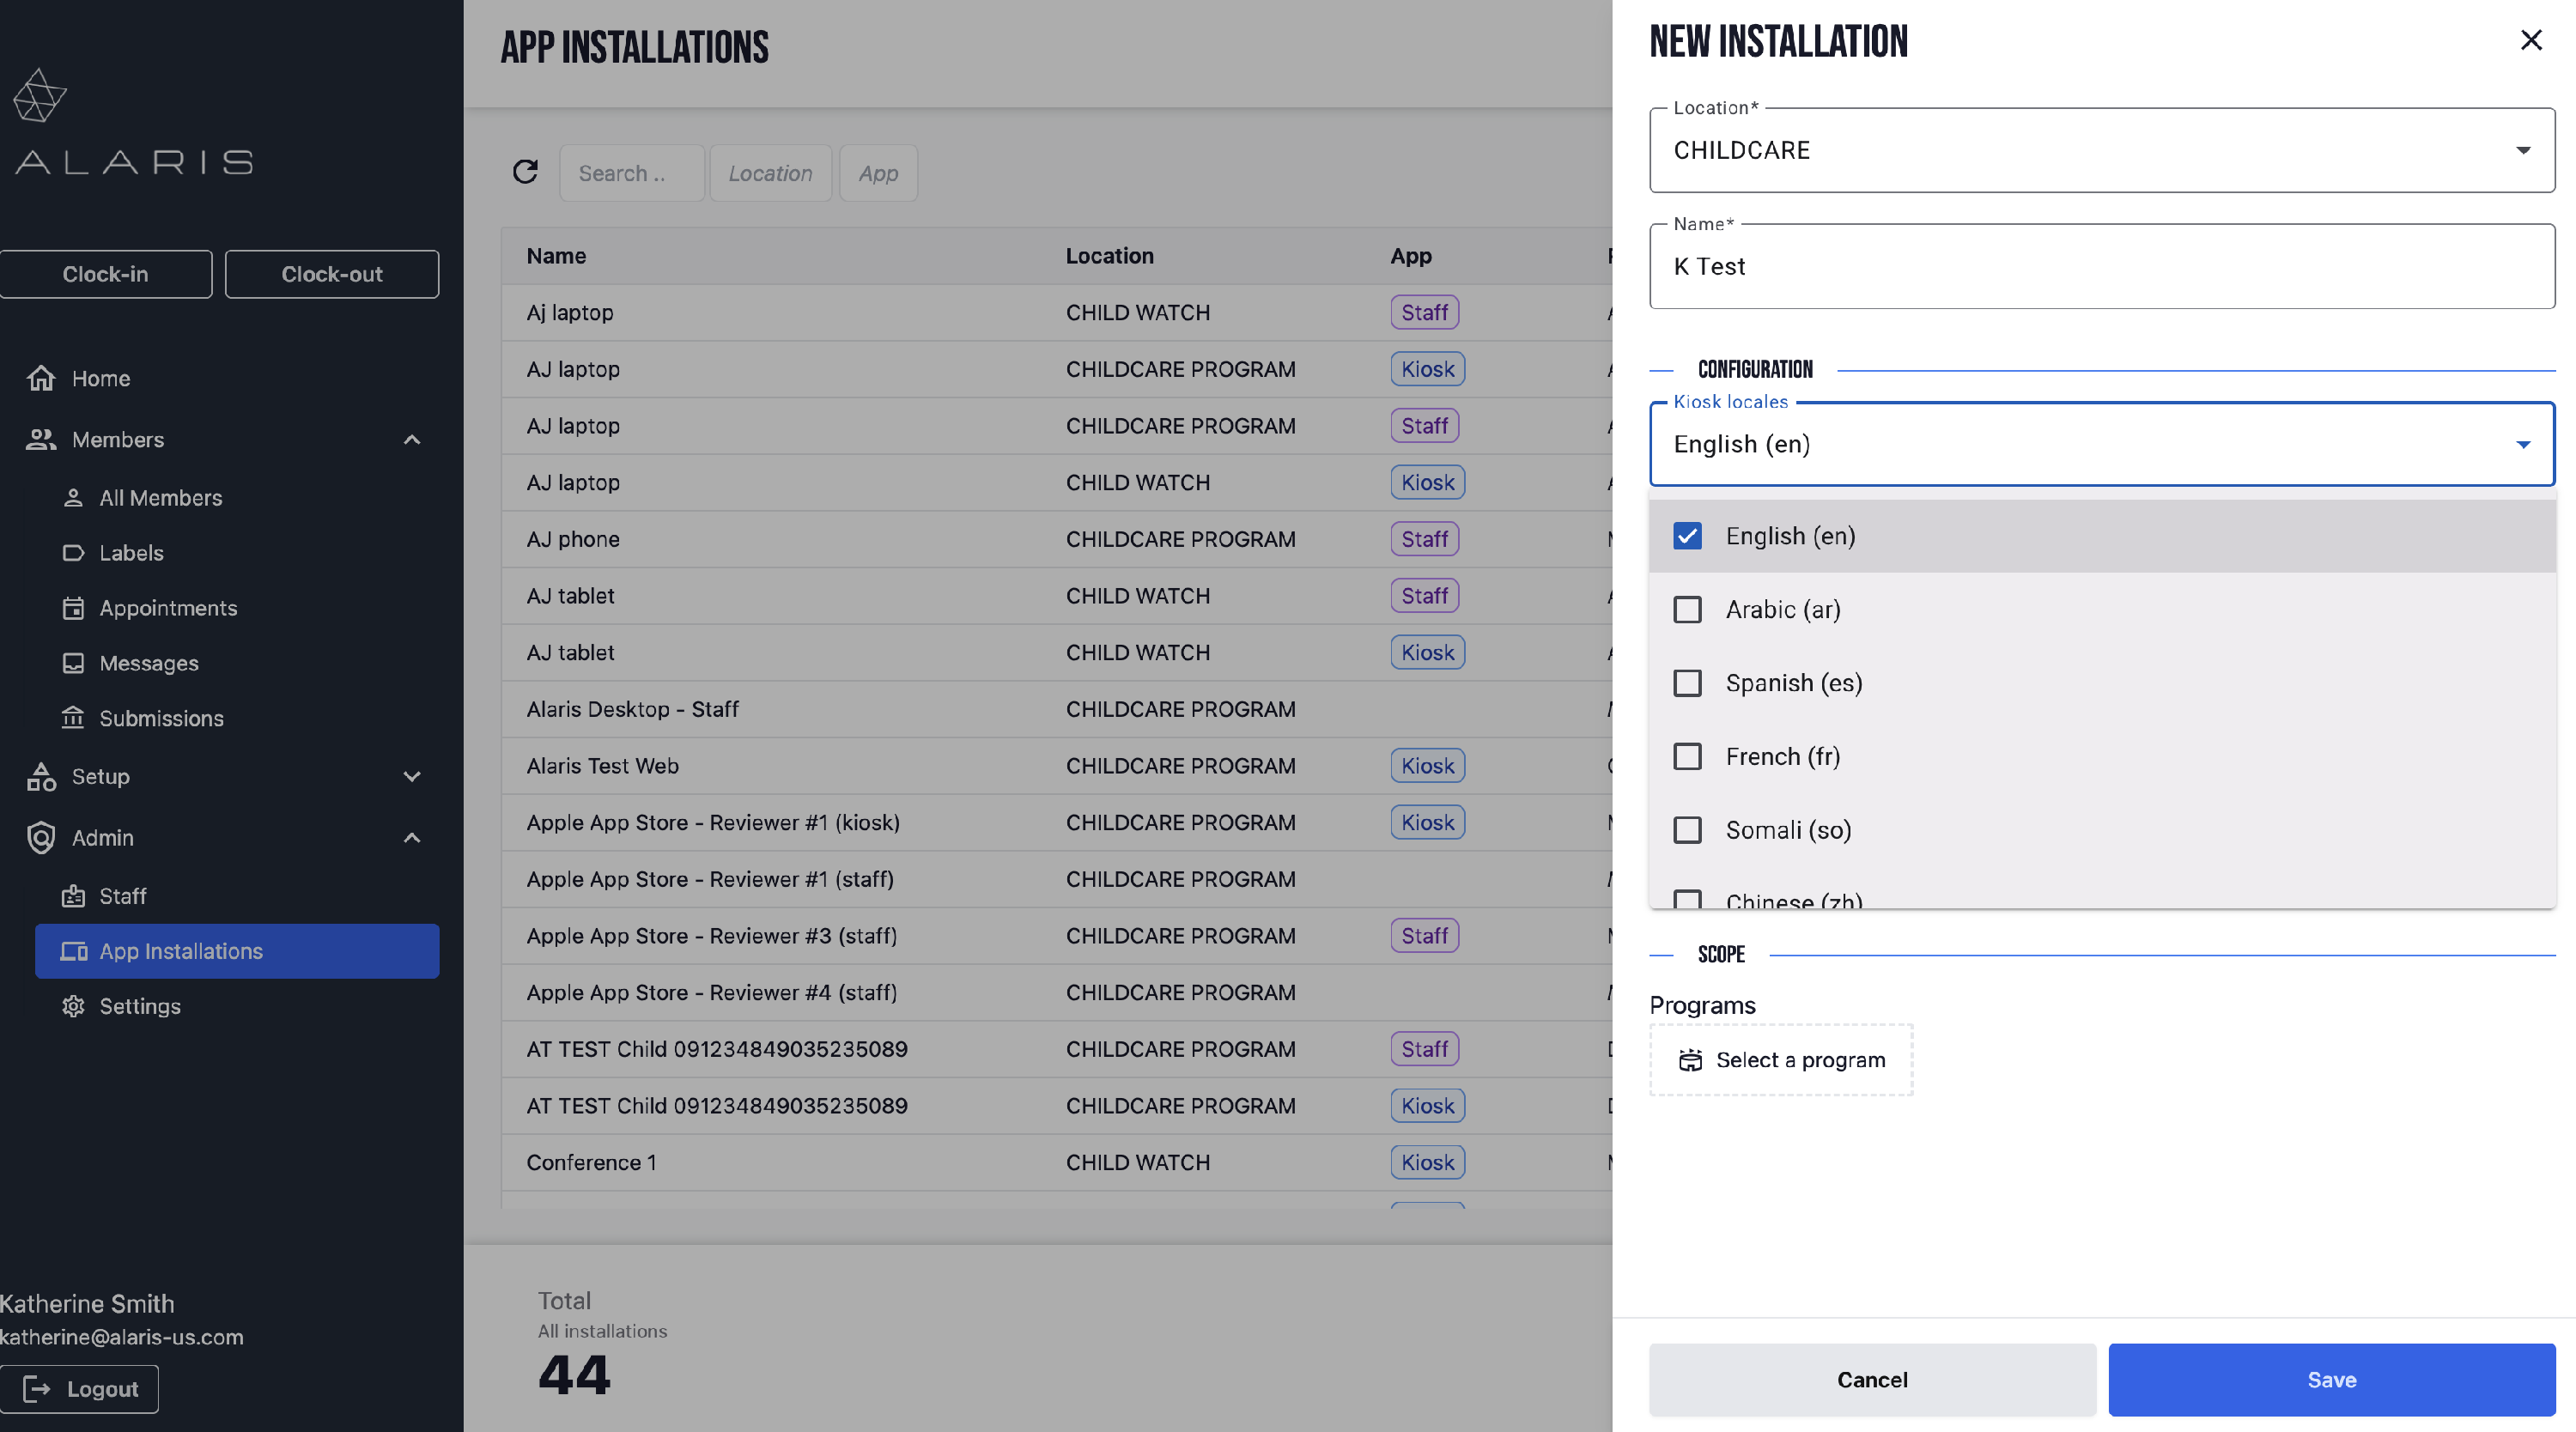Click the Appointments calendar icon
This screenshot has height=1432, width=2576.
pos(73,608)
